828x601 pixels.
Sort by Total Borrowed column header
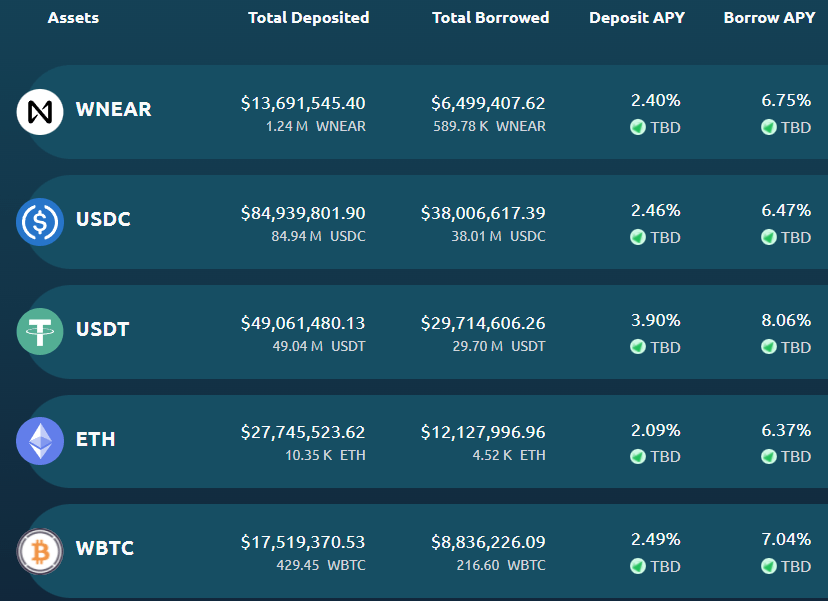coord(491,18)
